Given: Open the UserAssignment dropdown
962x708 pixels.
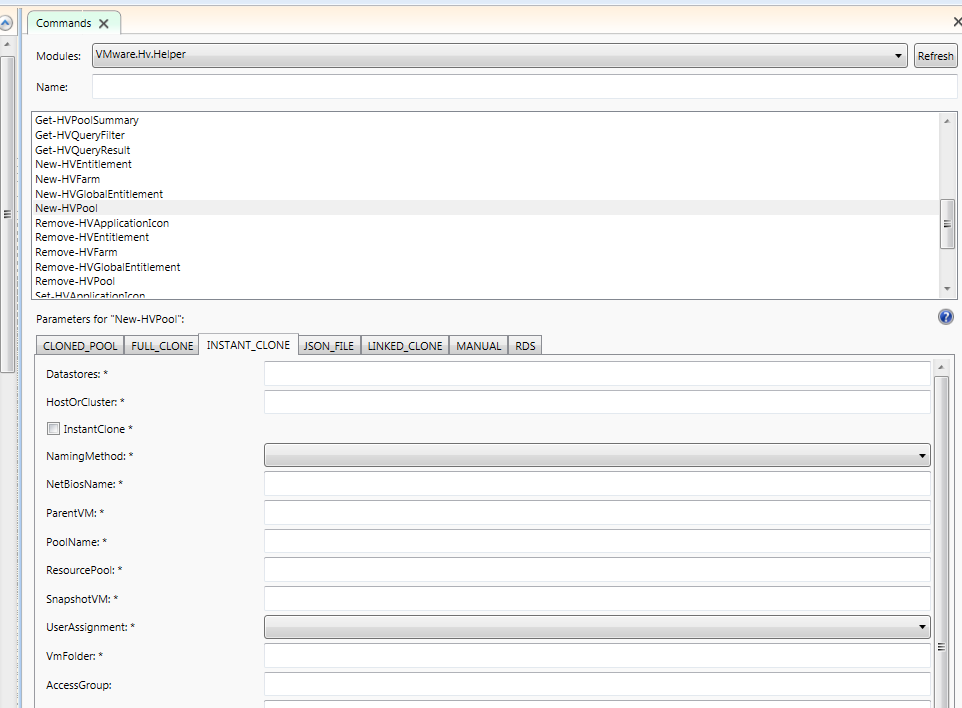Looking at the screenshot, I should click(919, 627).
